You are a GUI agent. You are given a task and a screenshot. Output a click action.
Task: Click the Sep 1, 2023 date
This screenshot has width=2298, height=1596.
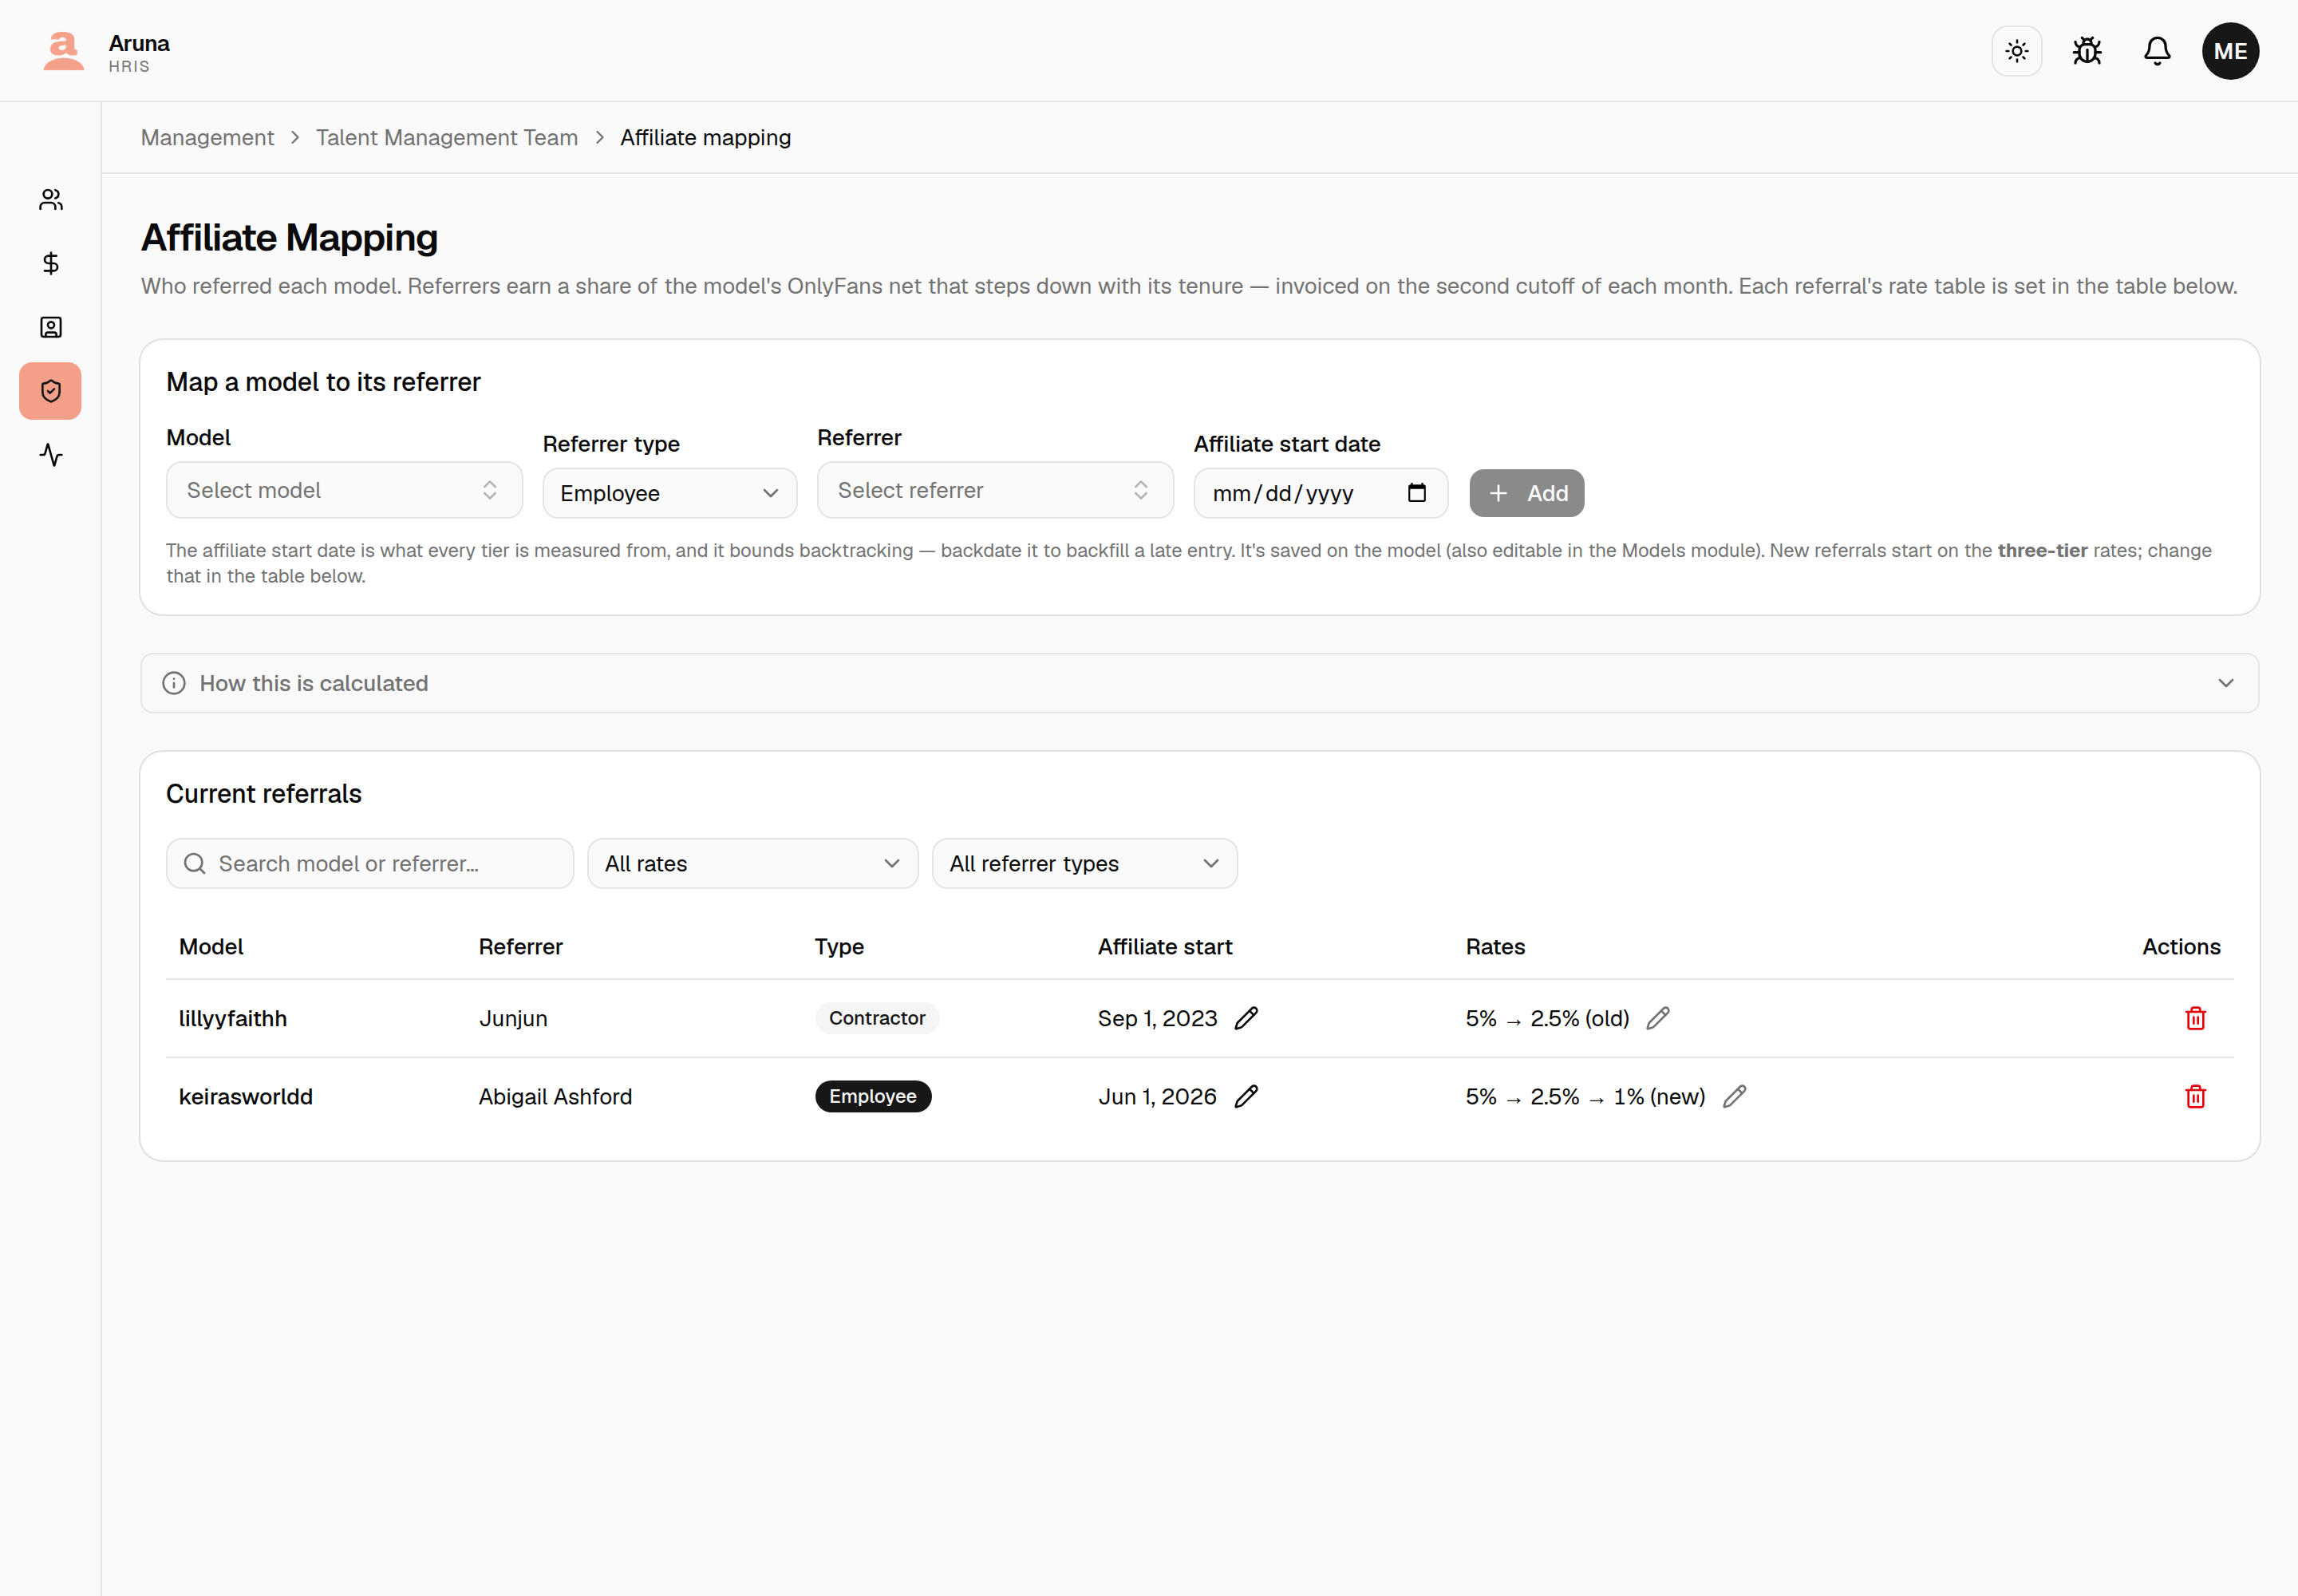pyautogui.click(x=1157, y=1018)
